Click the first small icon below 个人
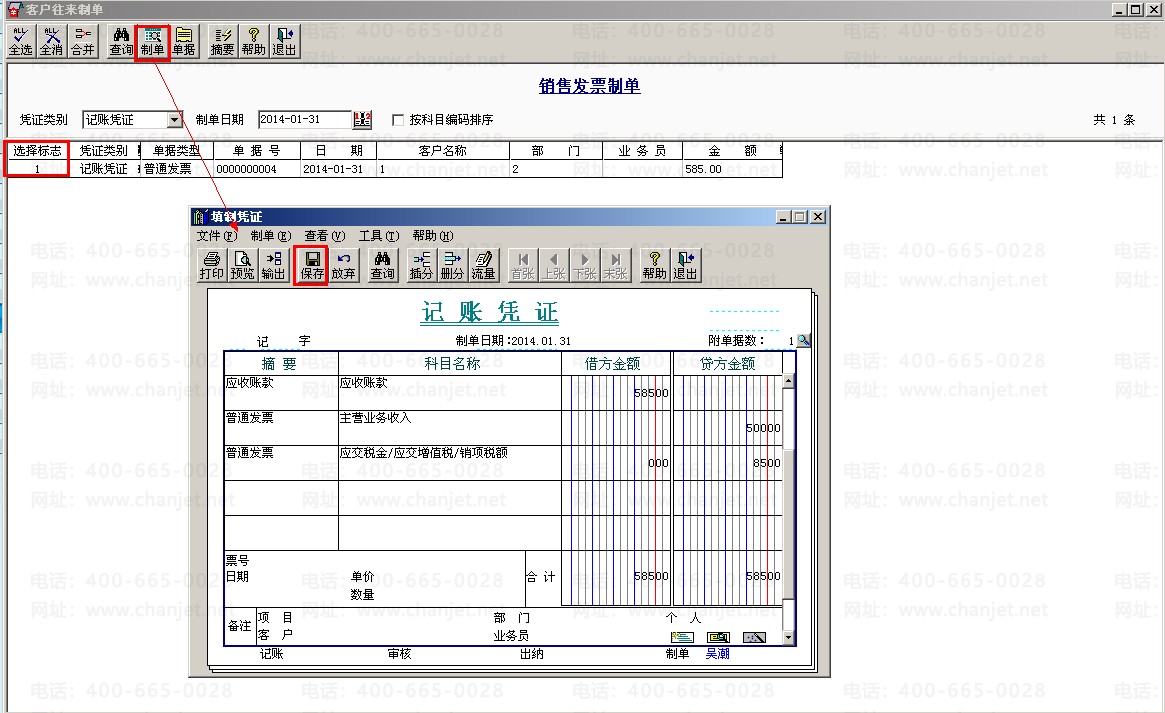This screenshot has width=1165, height=713. pos(682,637)
